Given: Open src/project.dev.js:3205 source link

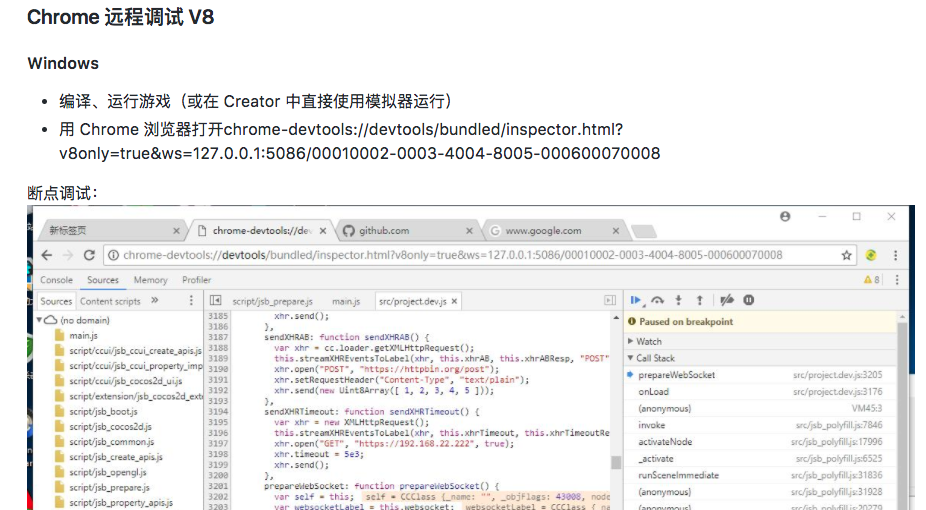Looking at the screenshot, I should point(837,375).
